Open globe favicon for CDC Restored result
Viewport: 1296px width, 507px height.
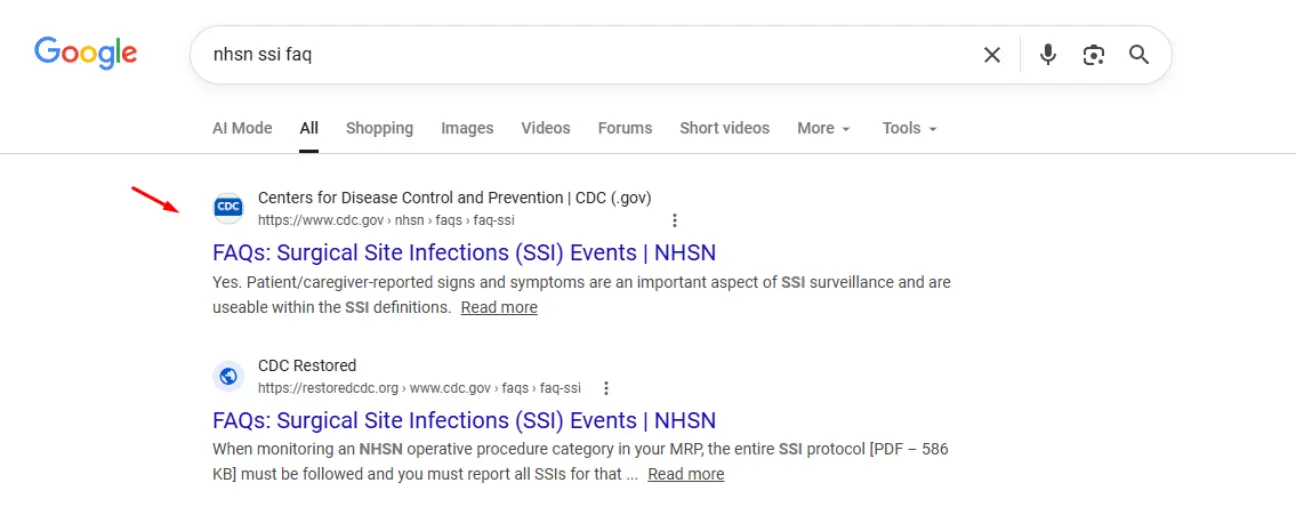pos(229,376)
